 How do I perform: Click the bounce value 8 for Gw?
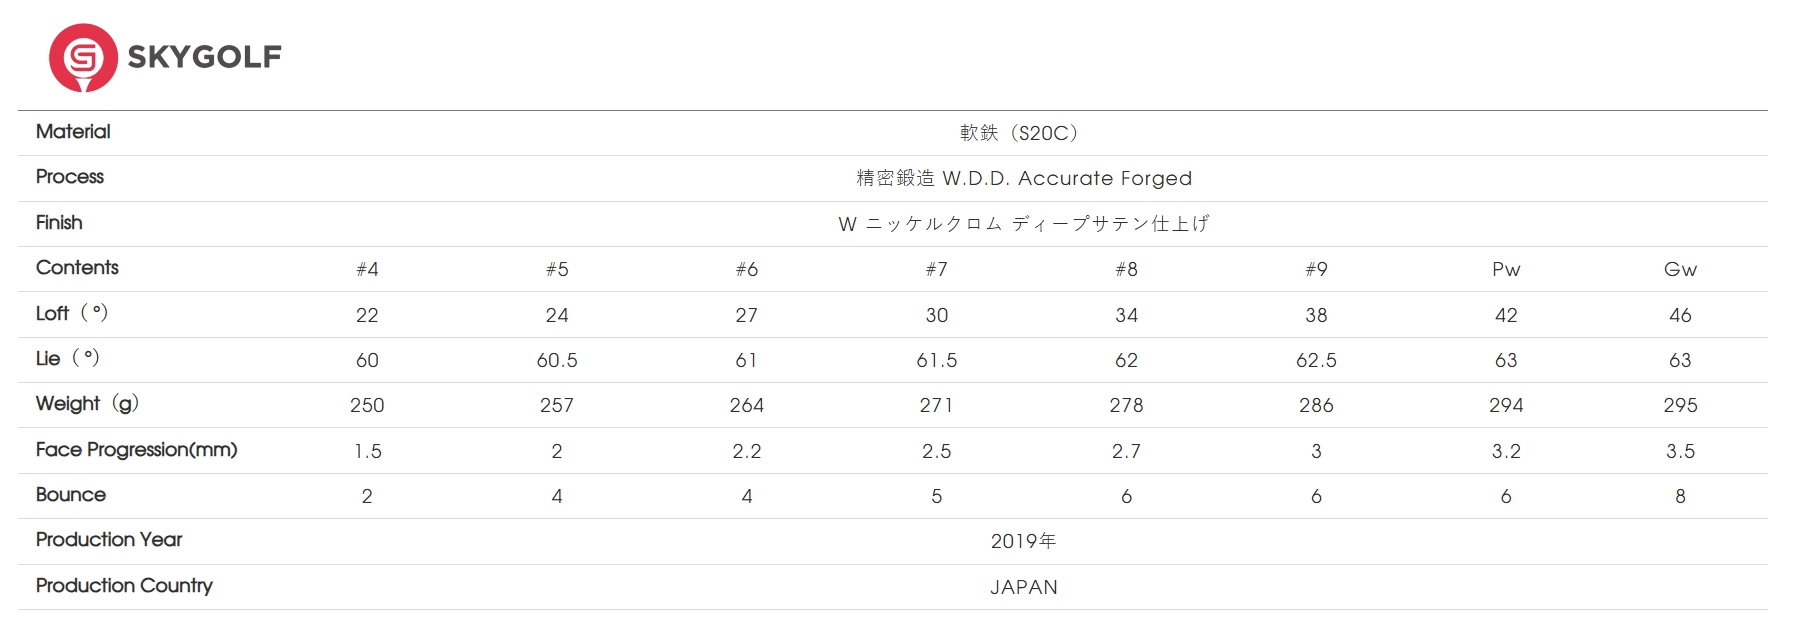1680,496
